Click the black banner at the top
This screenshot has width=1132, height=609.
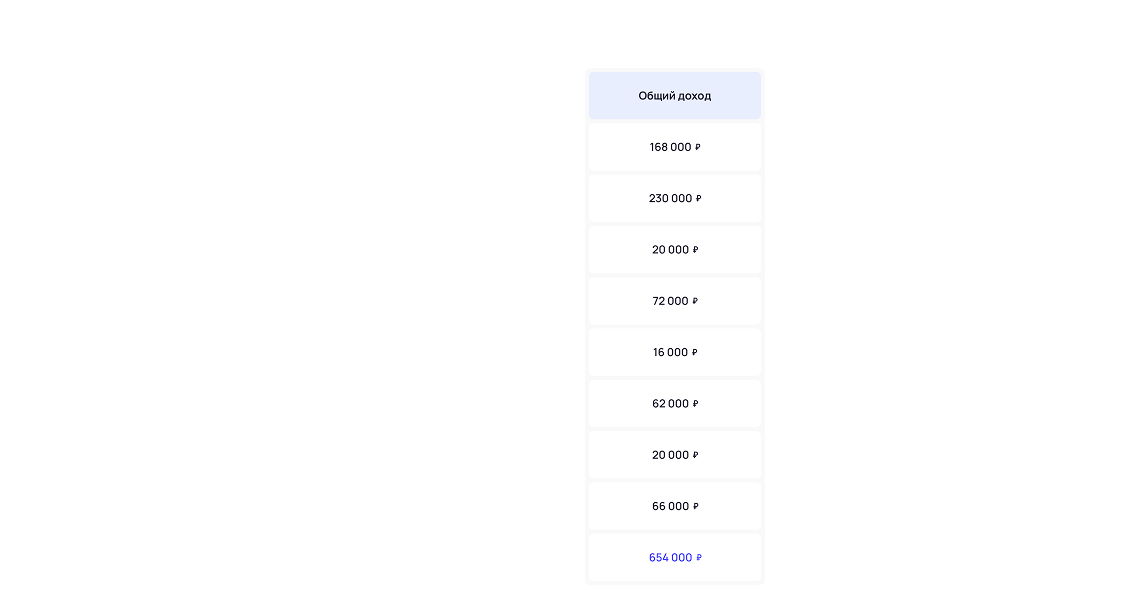pyautogui.click(x=566, y=34)
